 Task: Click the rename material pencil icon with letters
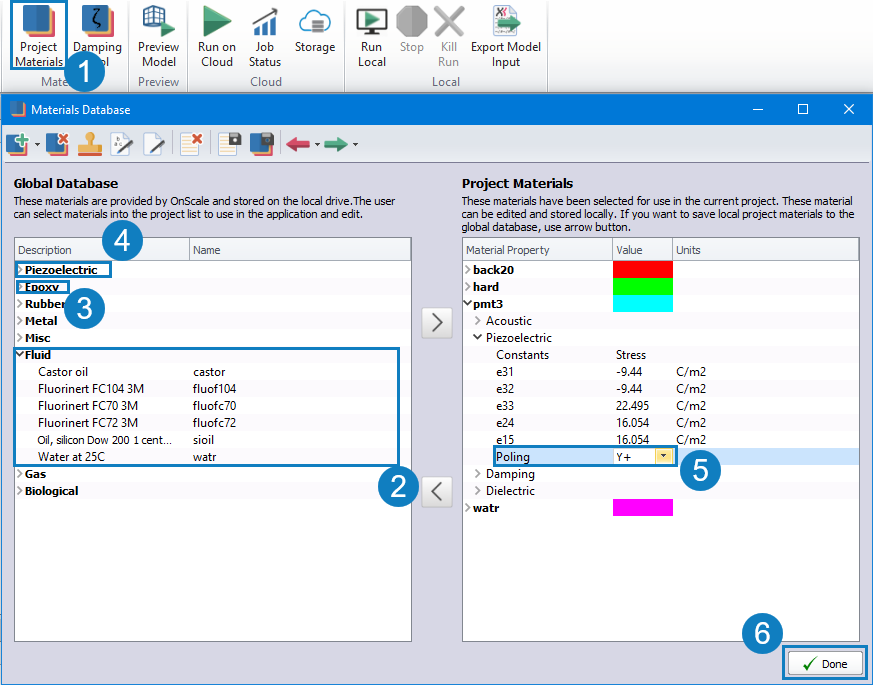coord(121,144)
